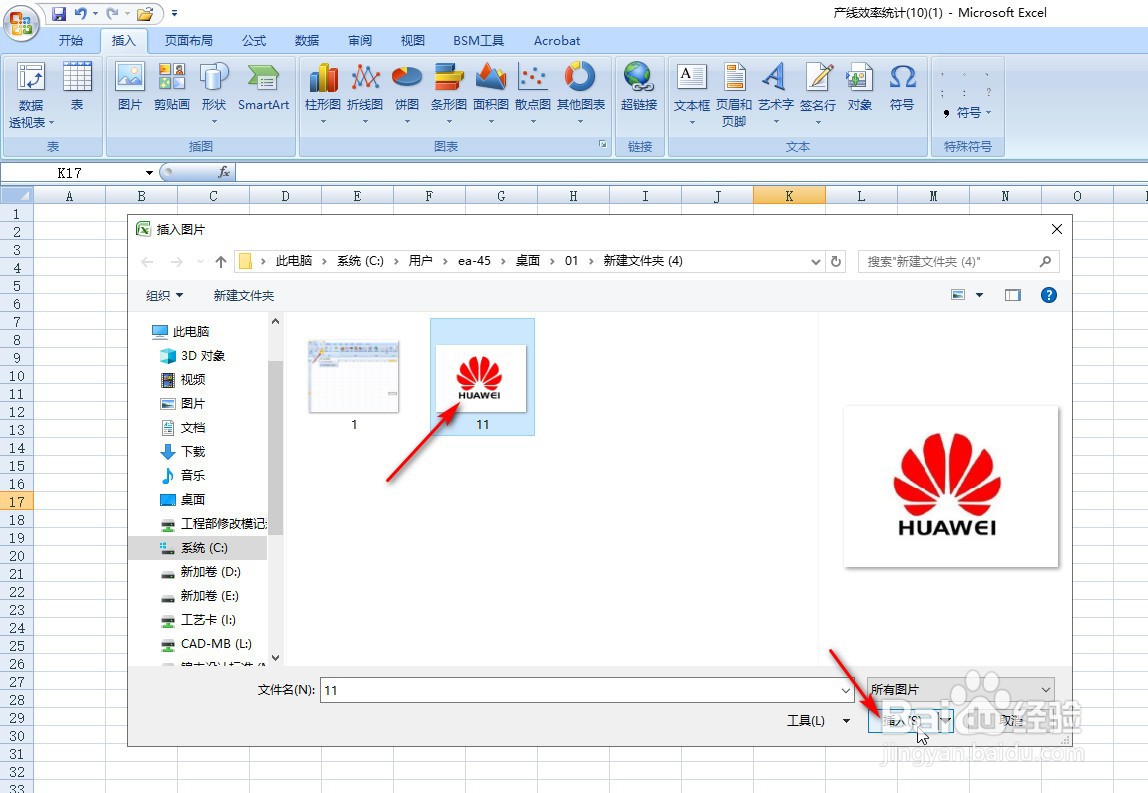Select 音乐 (Music) in navigation tree
The height and width of the screenshot is (793, 1148).
(184, 476)
